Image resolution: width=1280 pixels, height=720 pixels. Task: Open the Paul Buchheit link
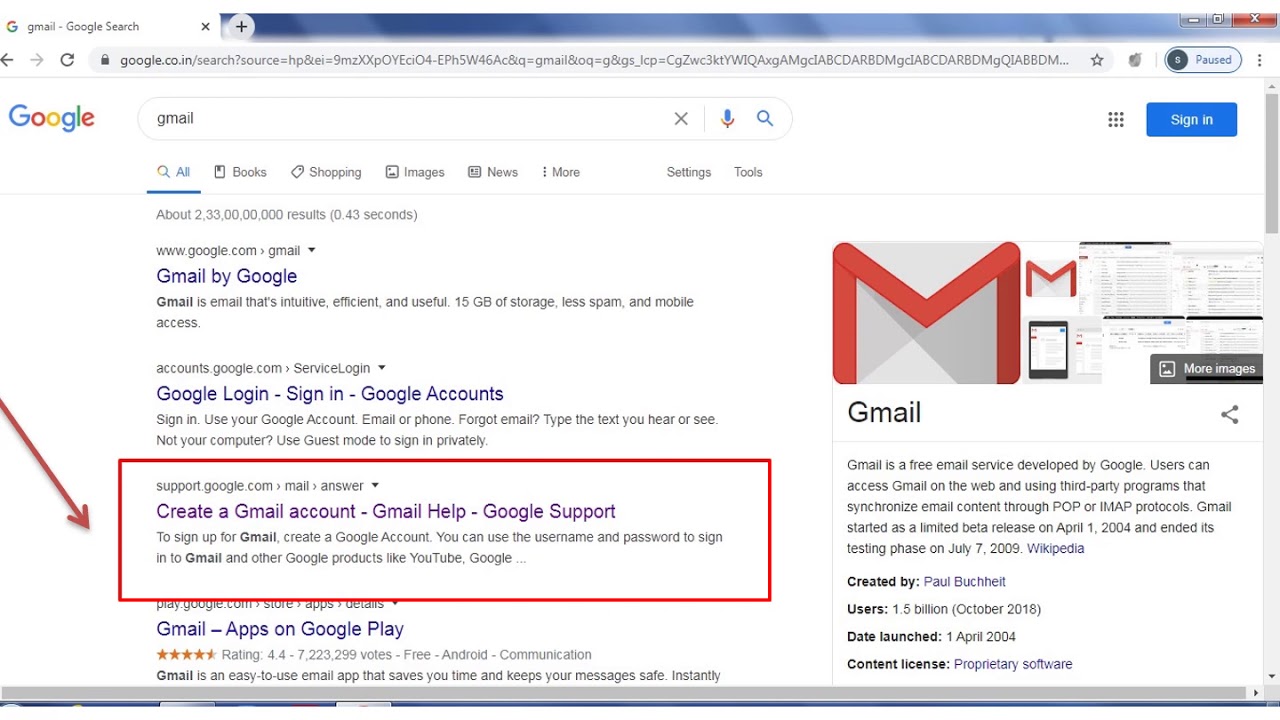[965, 581]
